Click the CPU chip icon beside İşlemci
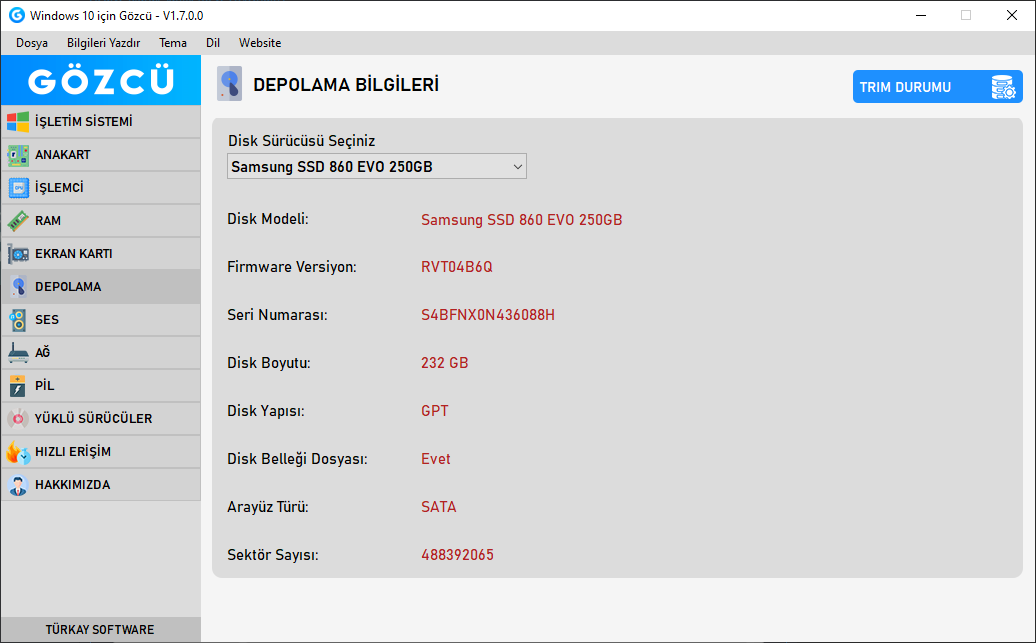 (x=18, y=188)
